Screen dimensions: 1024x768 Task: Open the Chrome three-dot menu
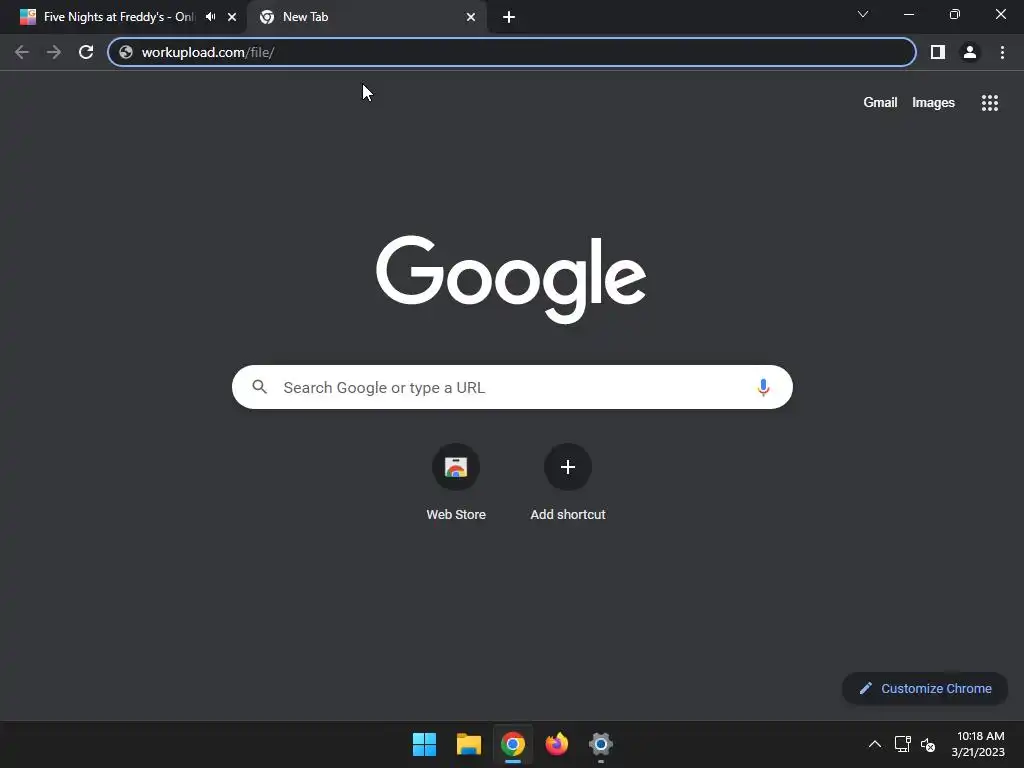point(1002,52)
